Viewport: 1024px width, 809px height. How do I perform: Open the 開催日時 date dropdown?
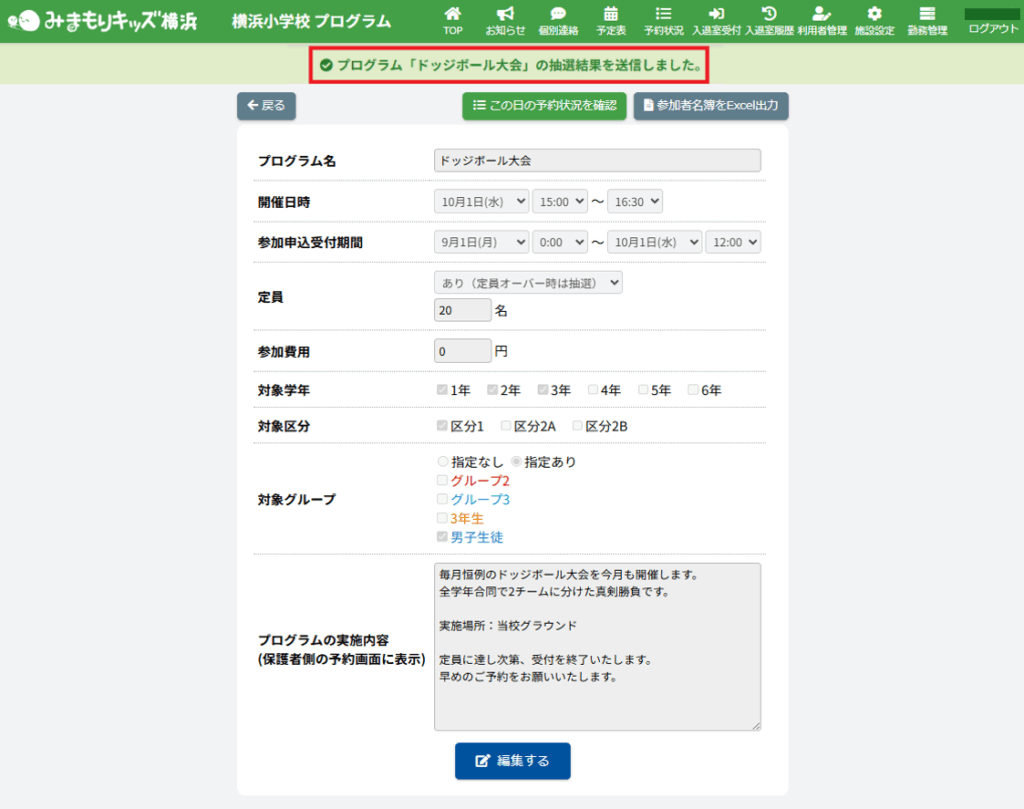point(481,202)
